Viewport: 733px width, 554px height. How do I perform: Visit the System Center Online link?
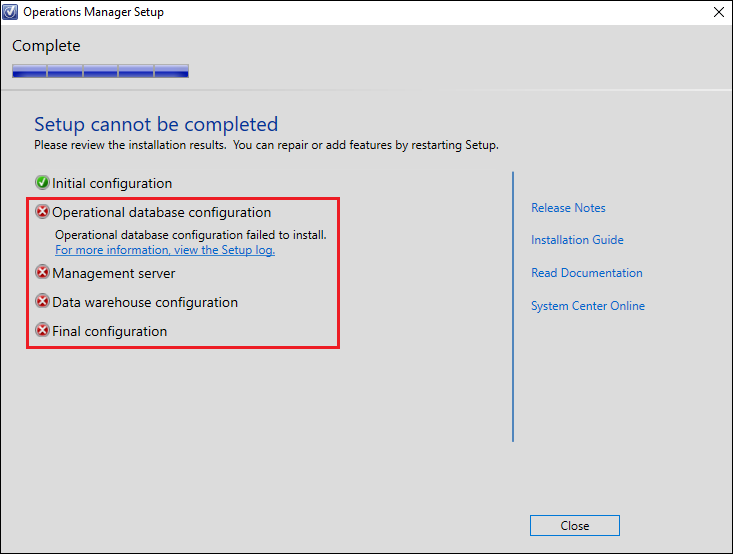click(x=588, y=306)
